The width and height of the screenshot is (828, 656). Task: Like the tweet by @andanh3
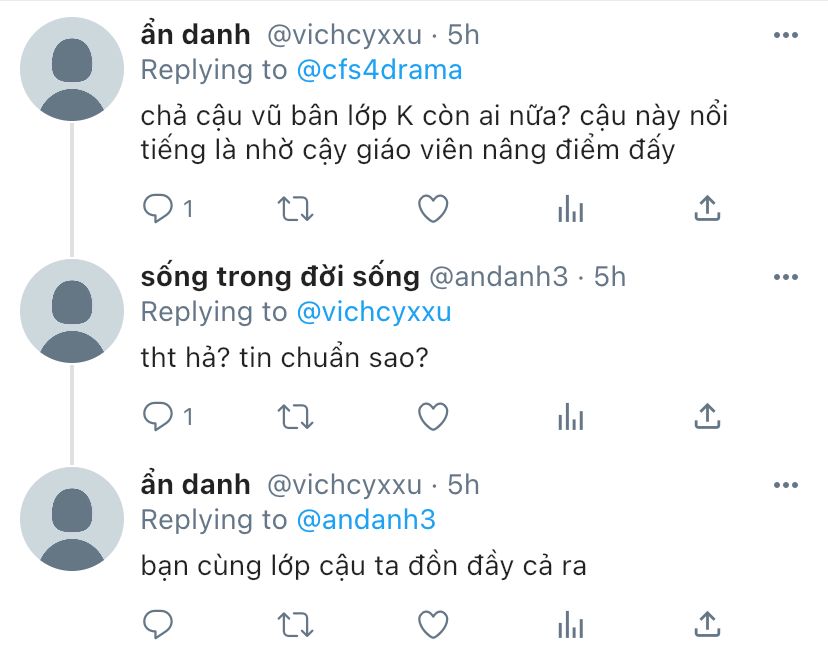point(433,416)
